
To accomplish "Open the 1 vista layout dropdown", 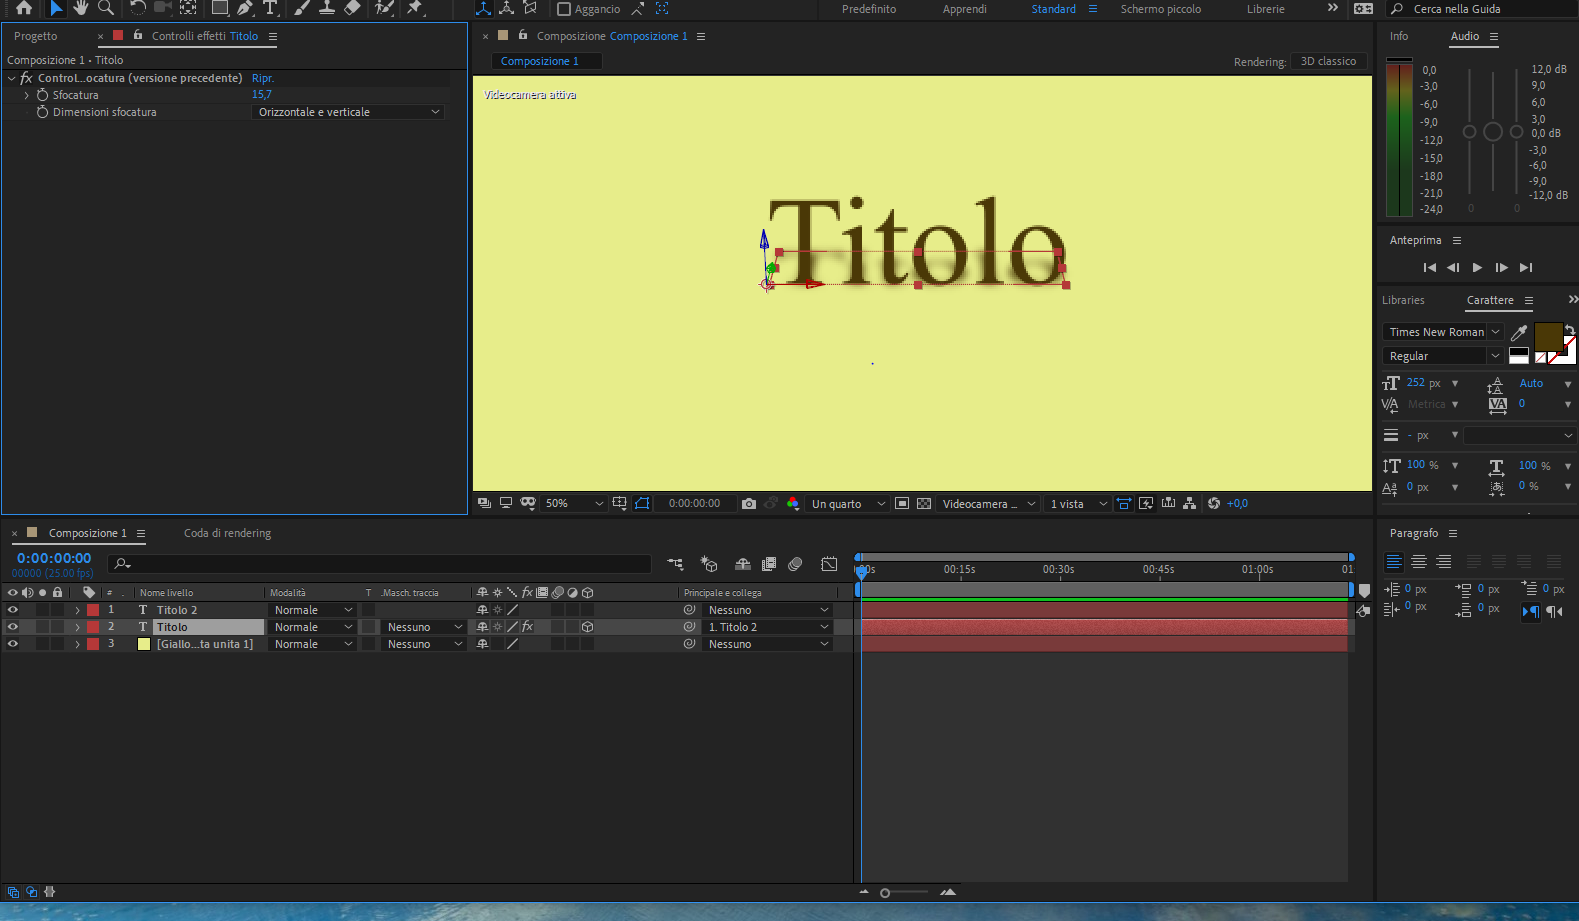I will (x=1078, y=504).
